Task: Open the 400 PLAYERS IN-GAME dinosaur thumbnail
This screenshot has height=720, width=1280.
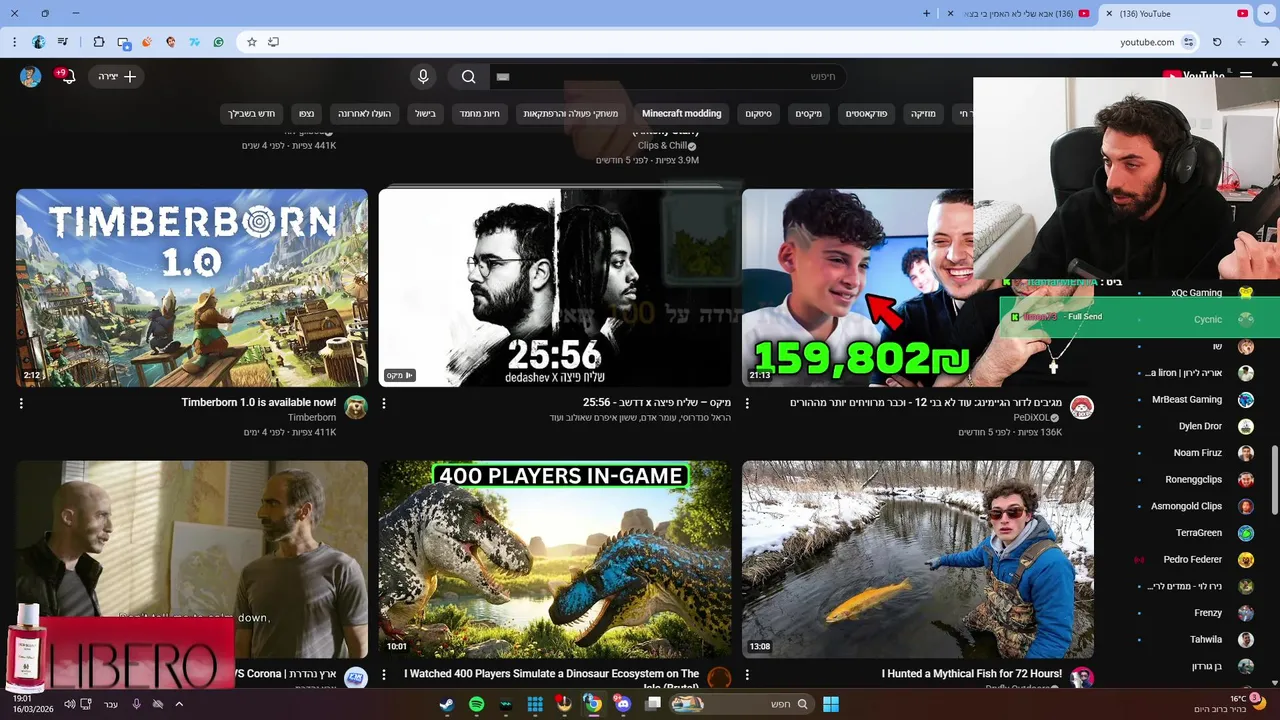Action: [555, 559]
